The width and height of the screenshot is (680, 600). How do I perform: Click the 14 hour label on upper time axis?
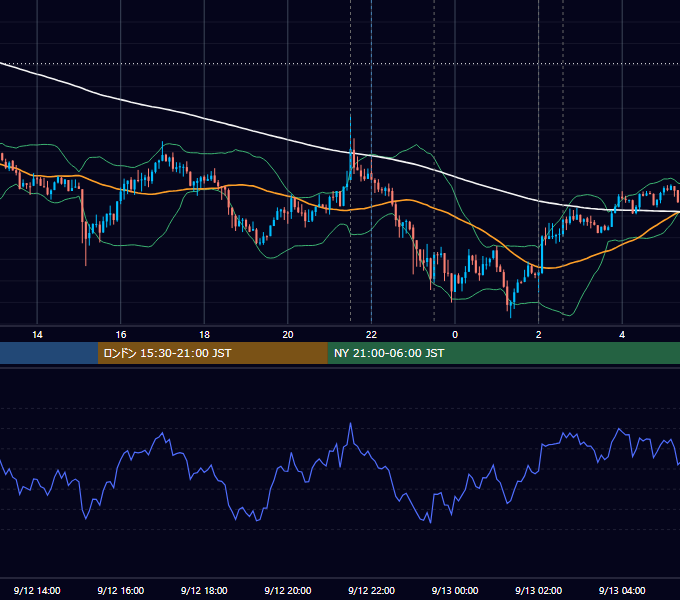tap(37, 335)
